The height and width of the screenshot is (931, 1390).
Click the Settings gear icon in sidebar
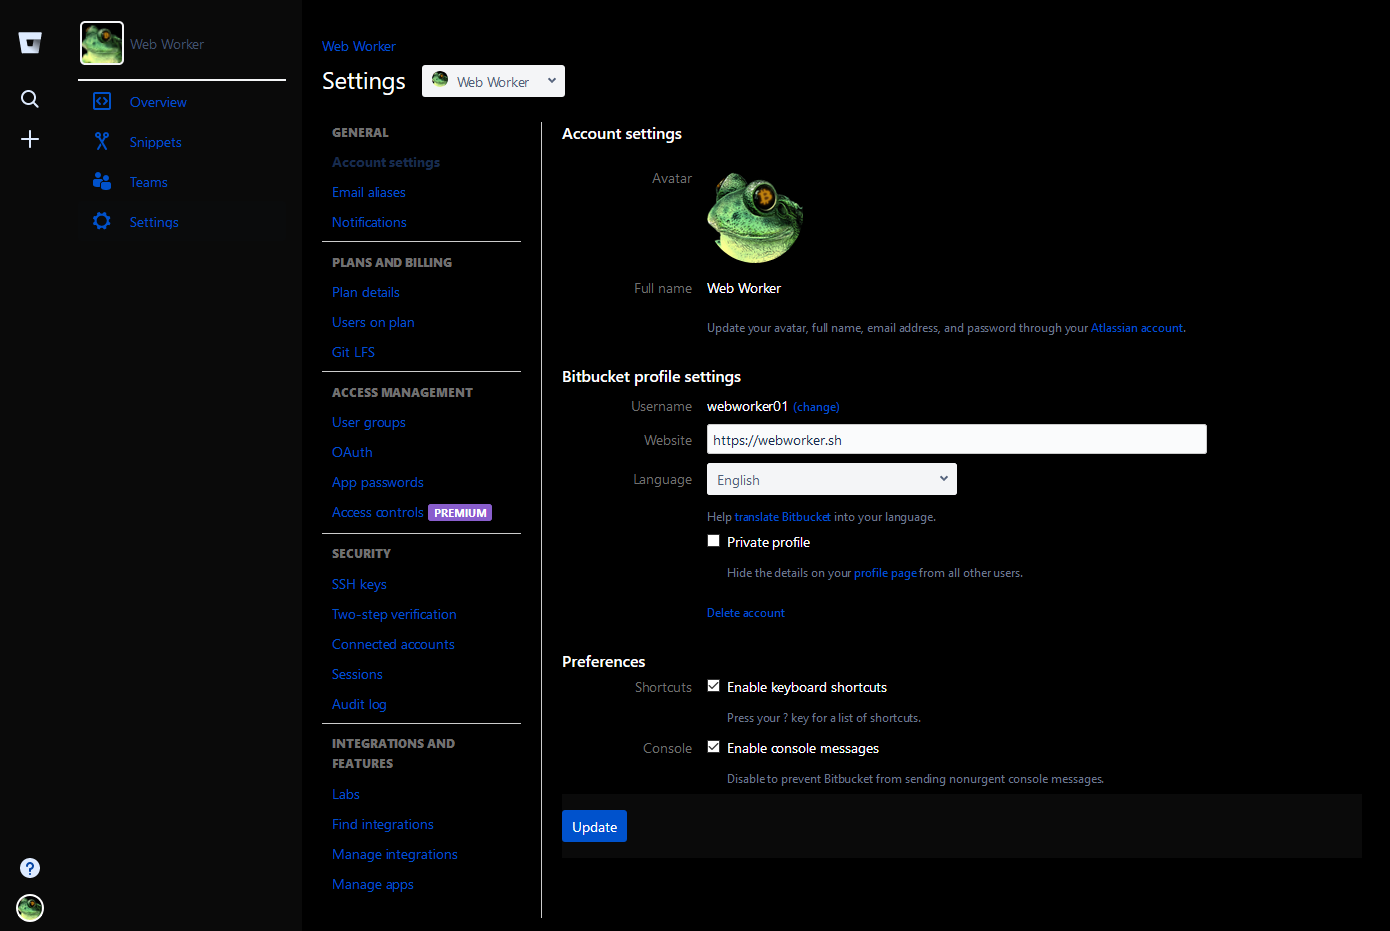101,221
